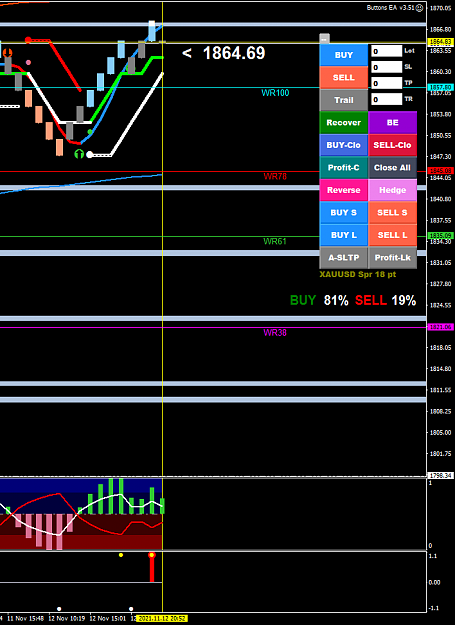Click the SELL-Clo button
Screen dimensions: 455x625
(x=392, y=145)
